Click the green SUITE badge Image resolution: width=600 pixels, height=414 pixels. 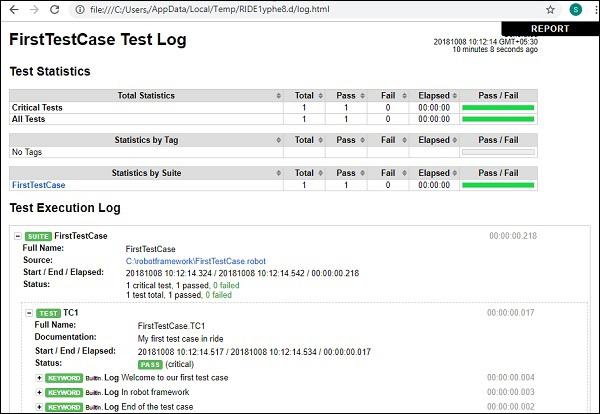point(38,236)
